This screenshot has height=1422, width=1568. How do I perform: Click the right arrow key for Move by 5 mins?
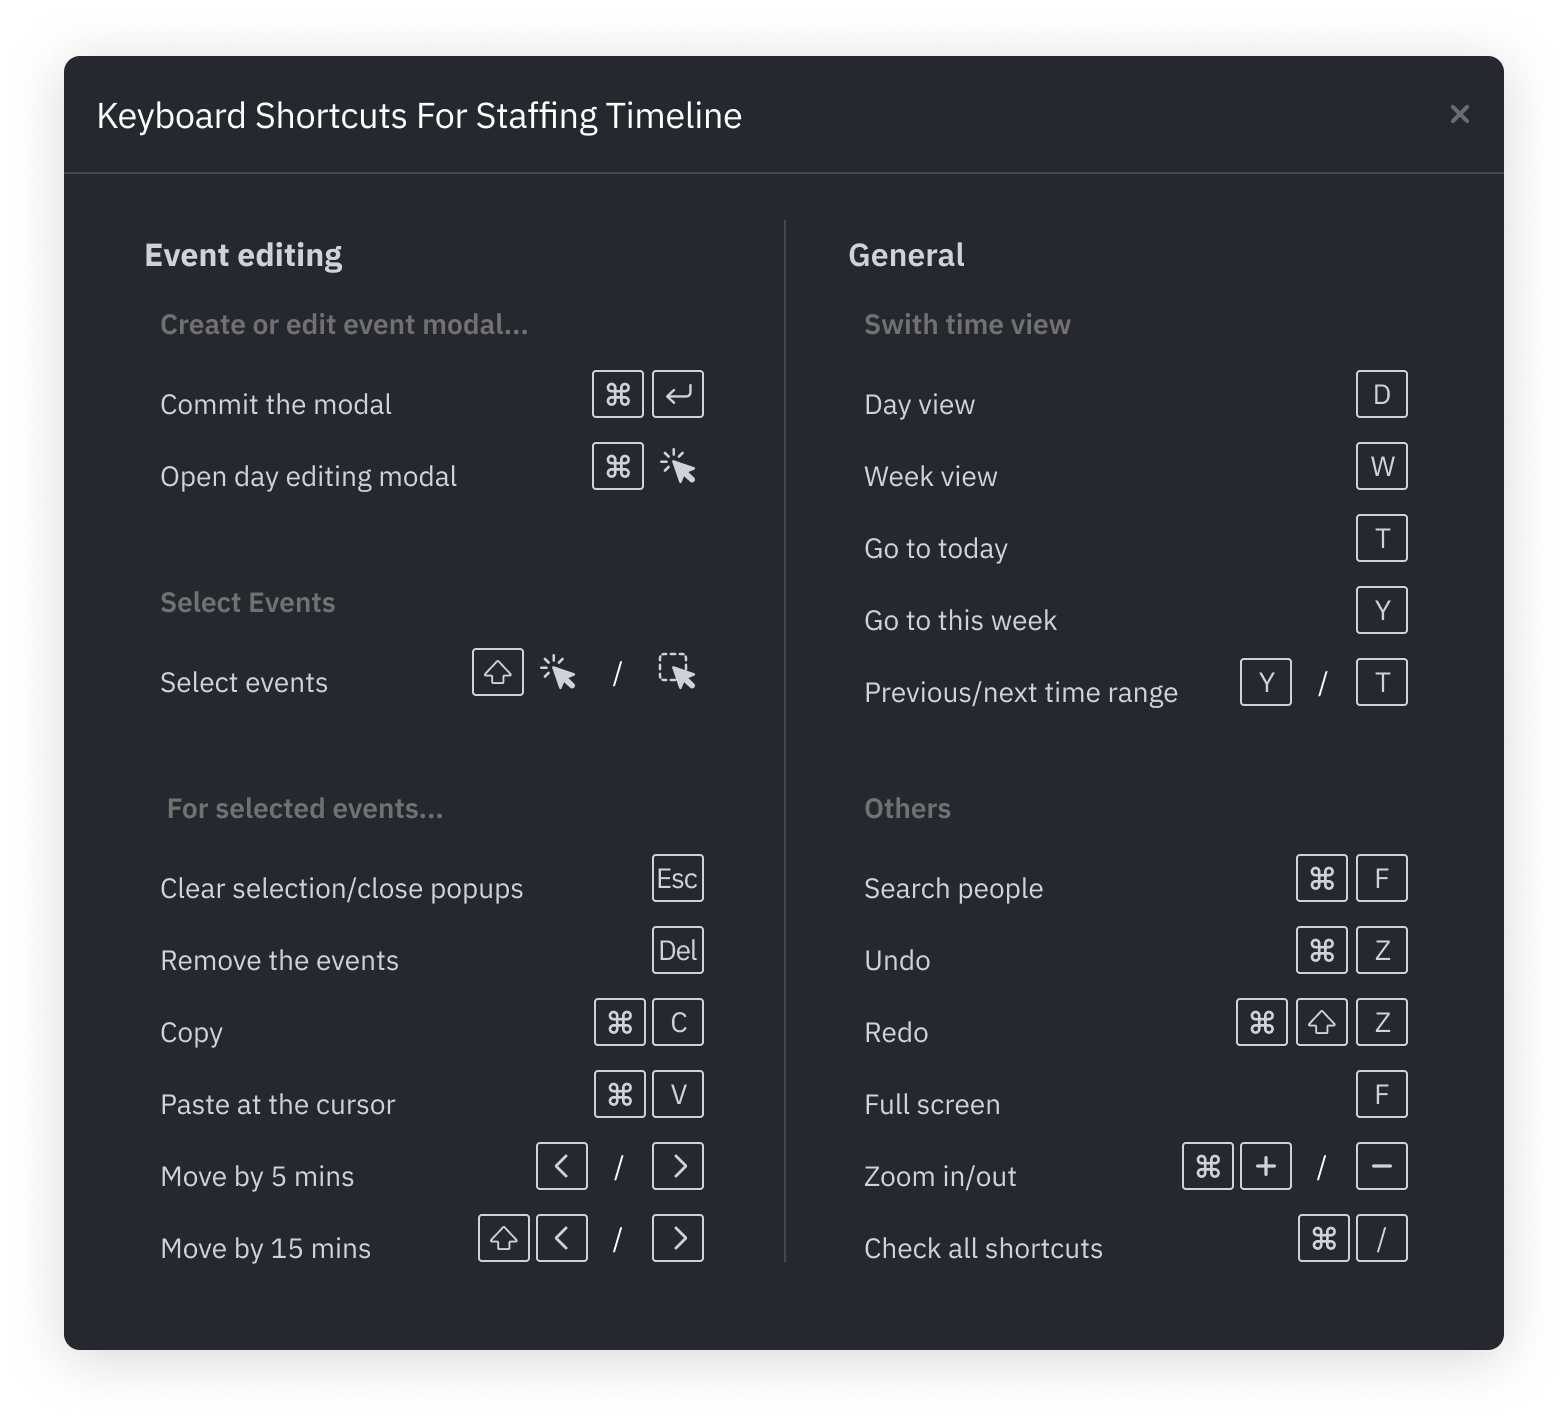(x=678, y=1166)
